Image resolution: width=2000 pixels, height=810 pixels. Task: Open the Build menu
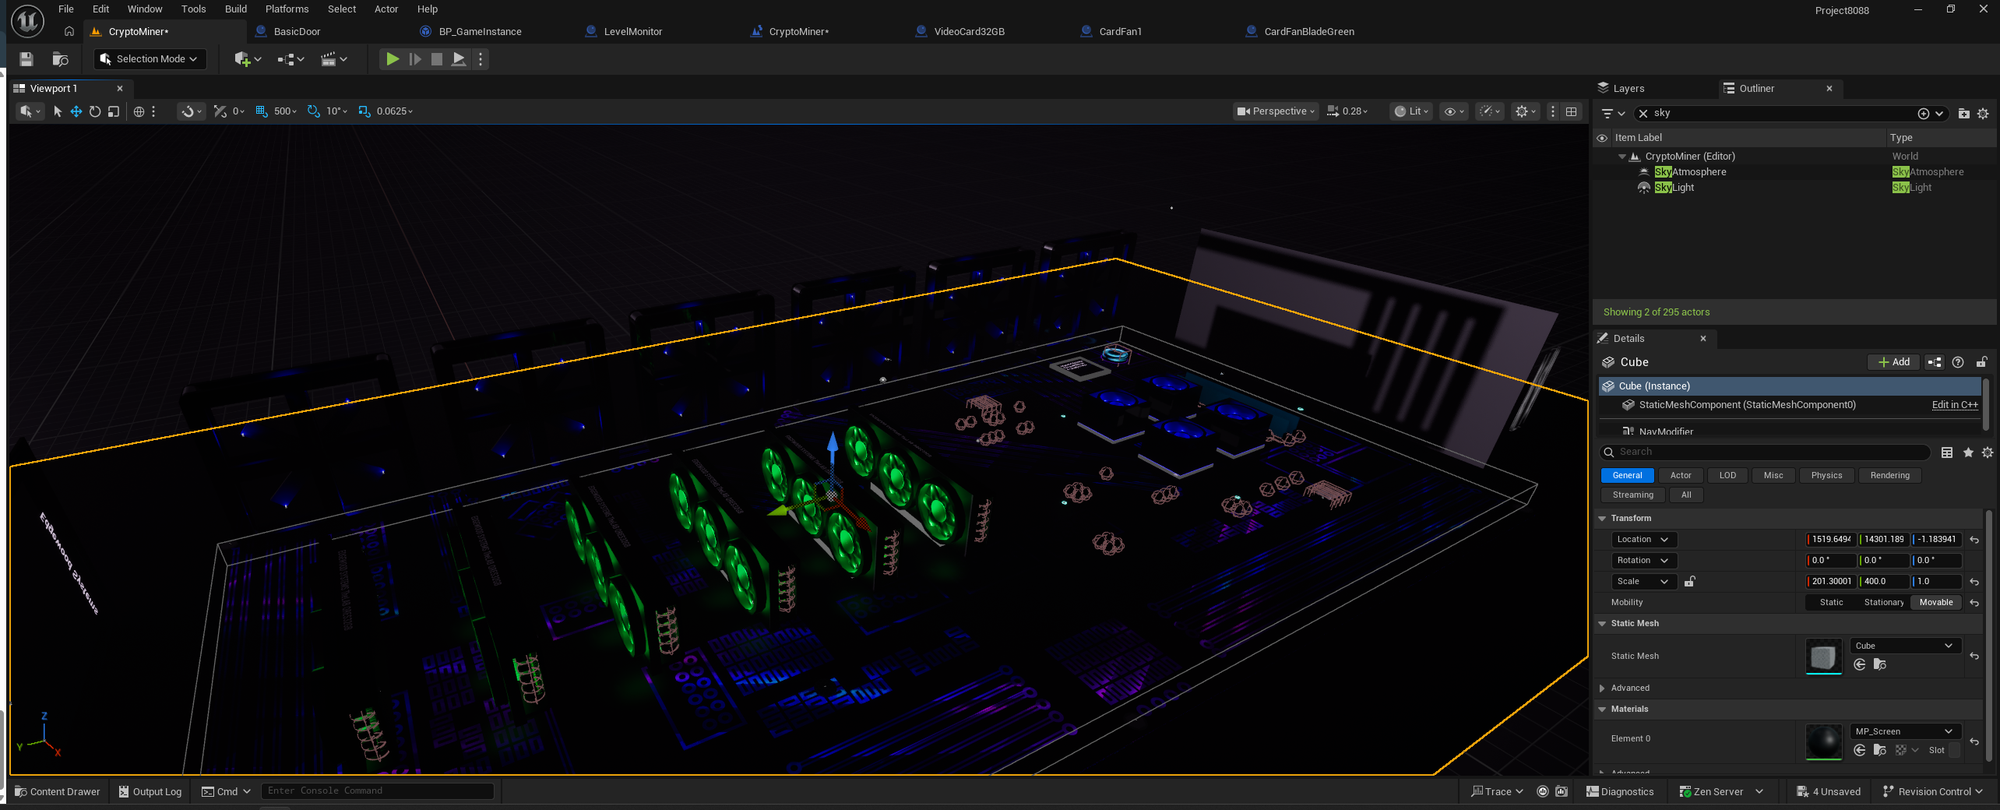click(x=236, y=9)
